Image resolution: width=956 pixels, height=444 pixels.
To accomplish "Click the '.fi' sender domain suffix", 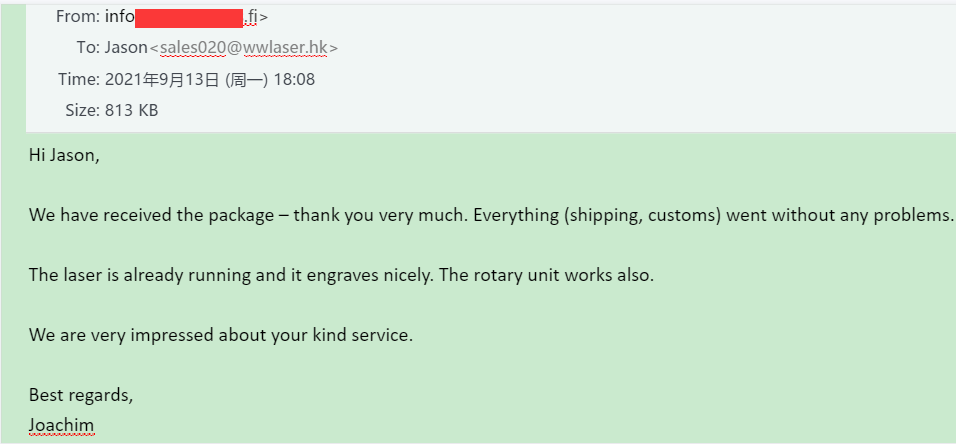I will point(251,17).
